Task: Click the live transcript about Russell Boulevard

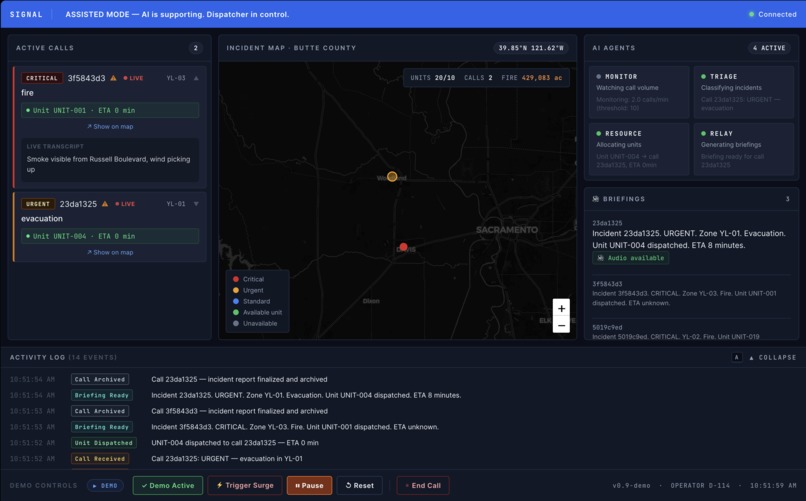Action: [x=110, y=160]
